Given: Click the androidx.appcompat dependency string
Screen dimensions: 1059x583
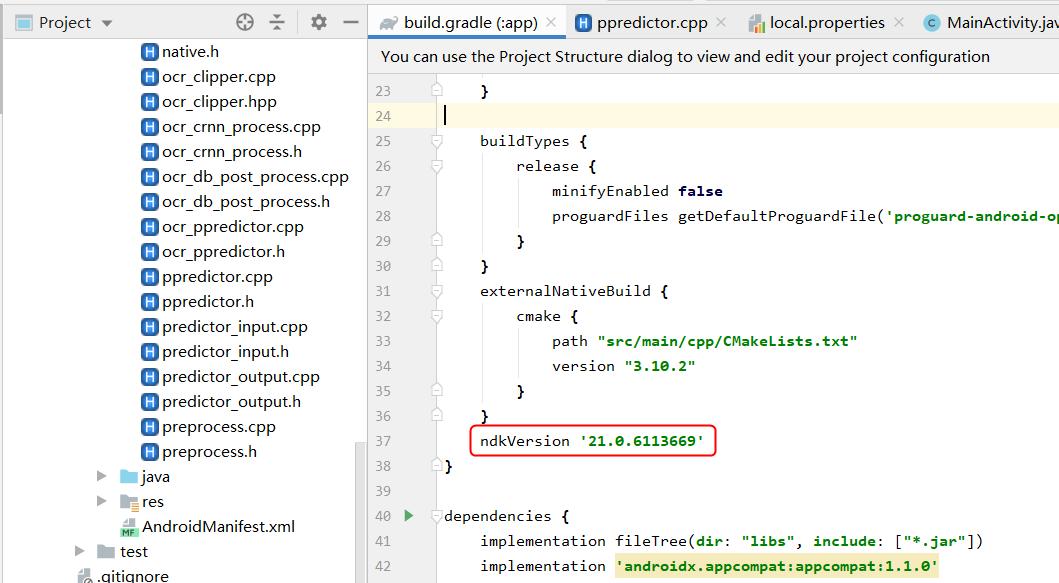Looking at the screenshot, I should pyautogui.click(x=777, y=566).
